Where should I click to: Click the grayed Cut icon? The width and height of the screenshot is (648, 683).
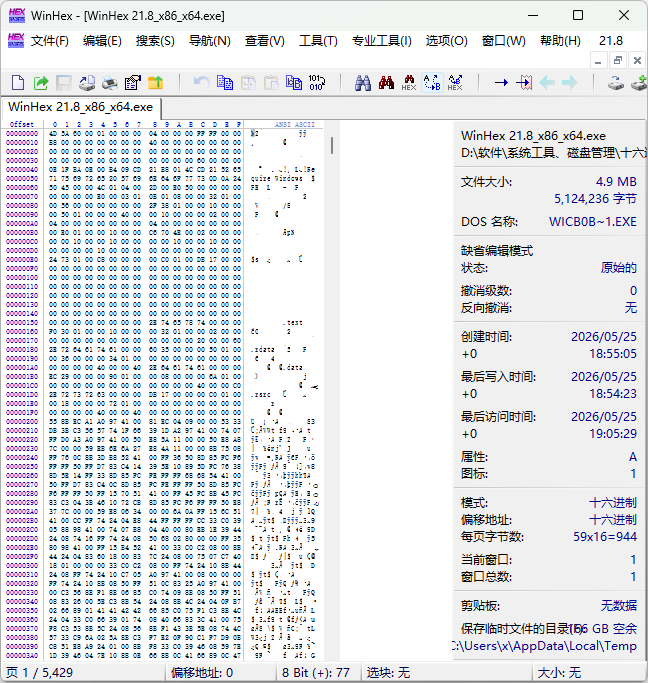point(248,82)
